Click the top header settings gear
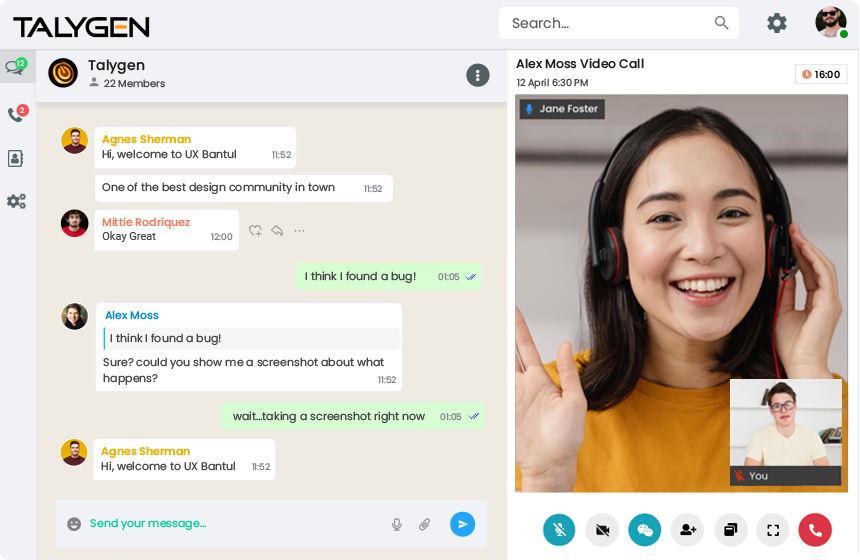This screenshot has width=860, height=560. click(777, 23)
